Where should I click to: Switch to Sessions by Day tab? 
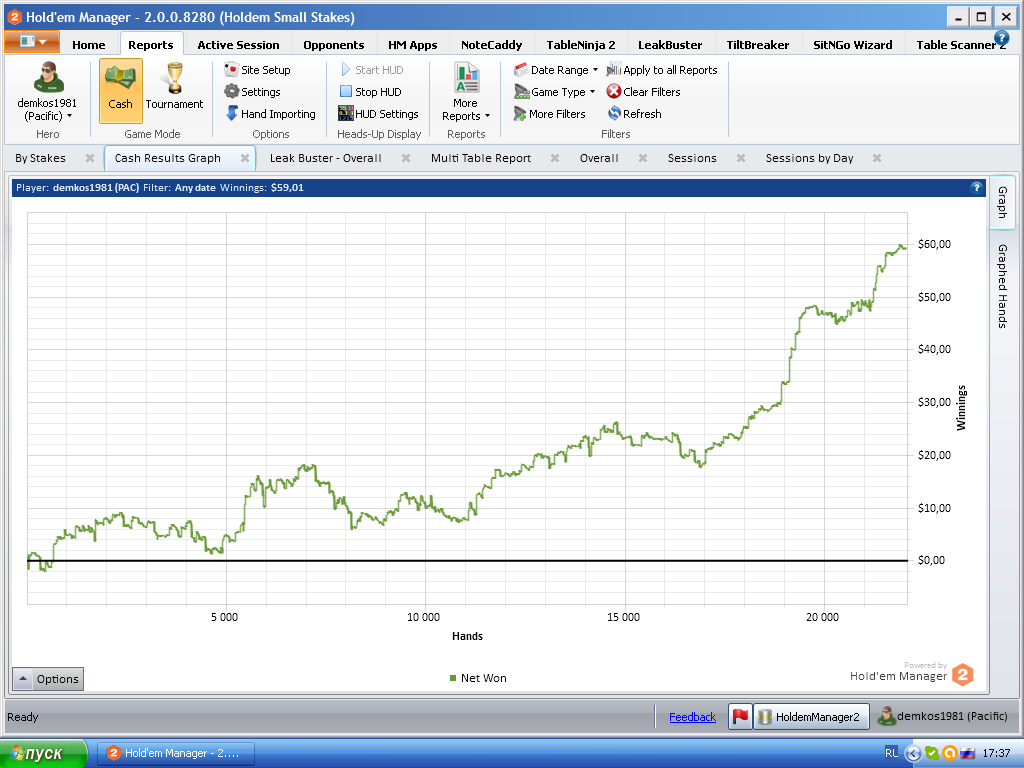[809, 158]
